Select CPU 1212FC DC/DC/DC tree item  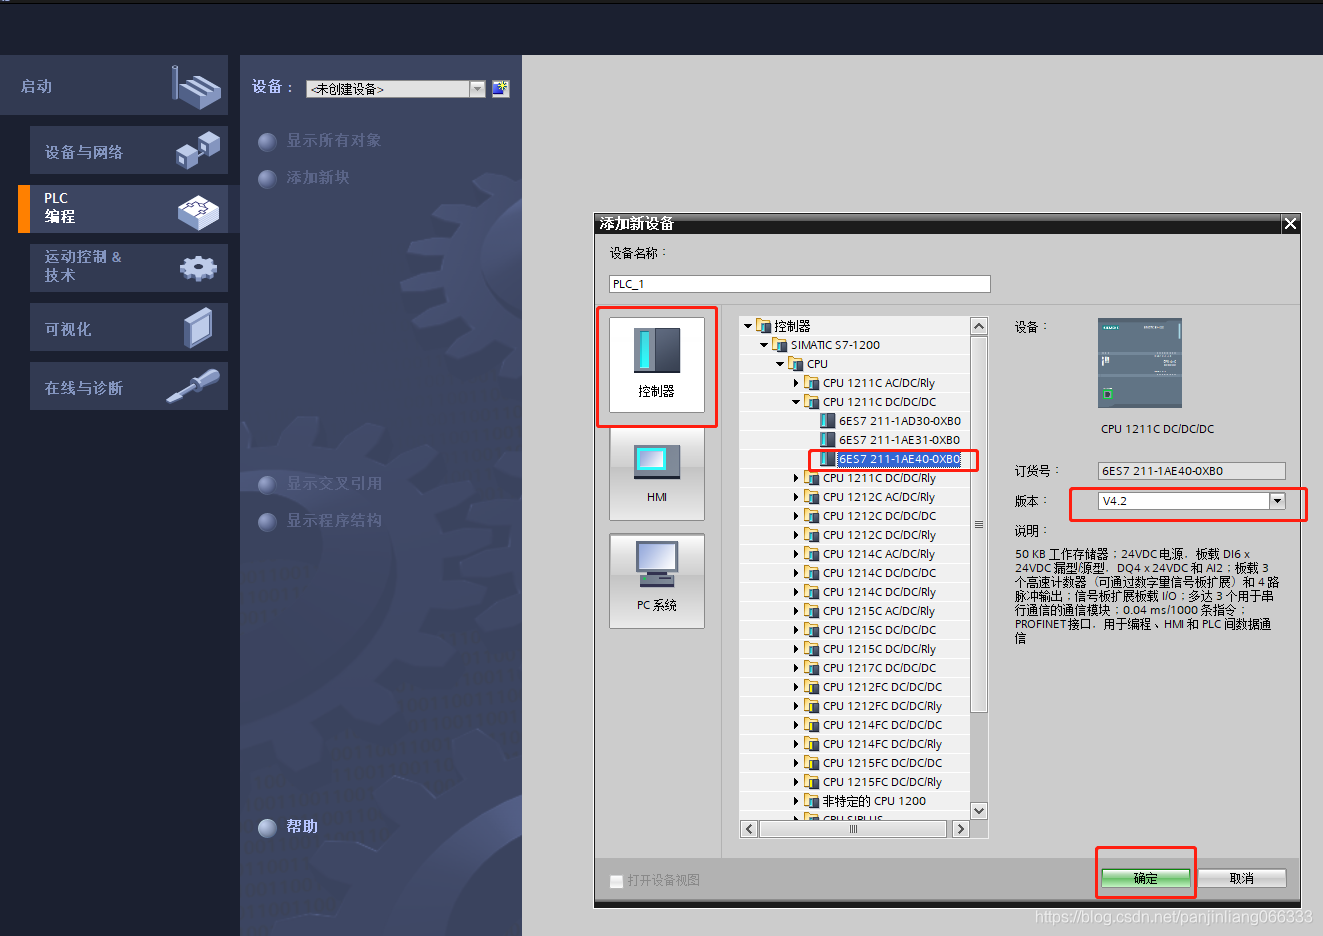point(882,687)
